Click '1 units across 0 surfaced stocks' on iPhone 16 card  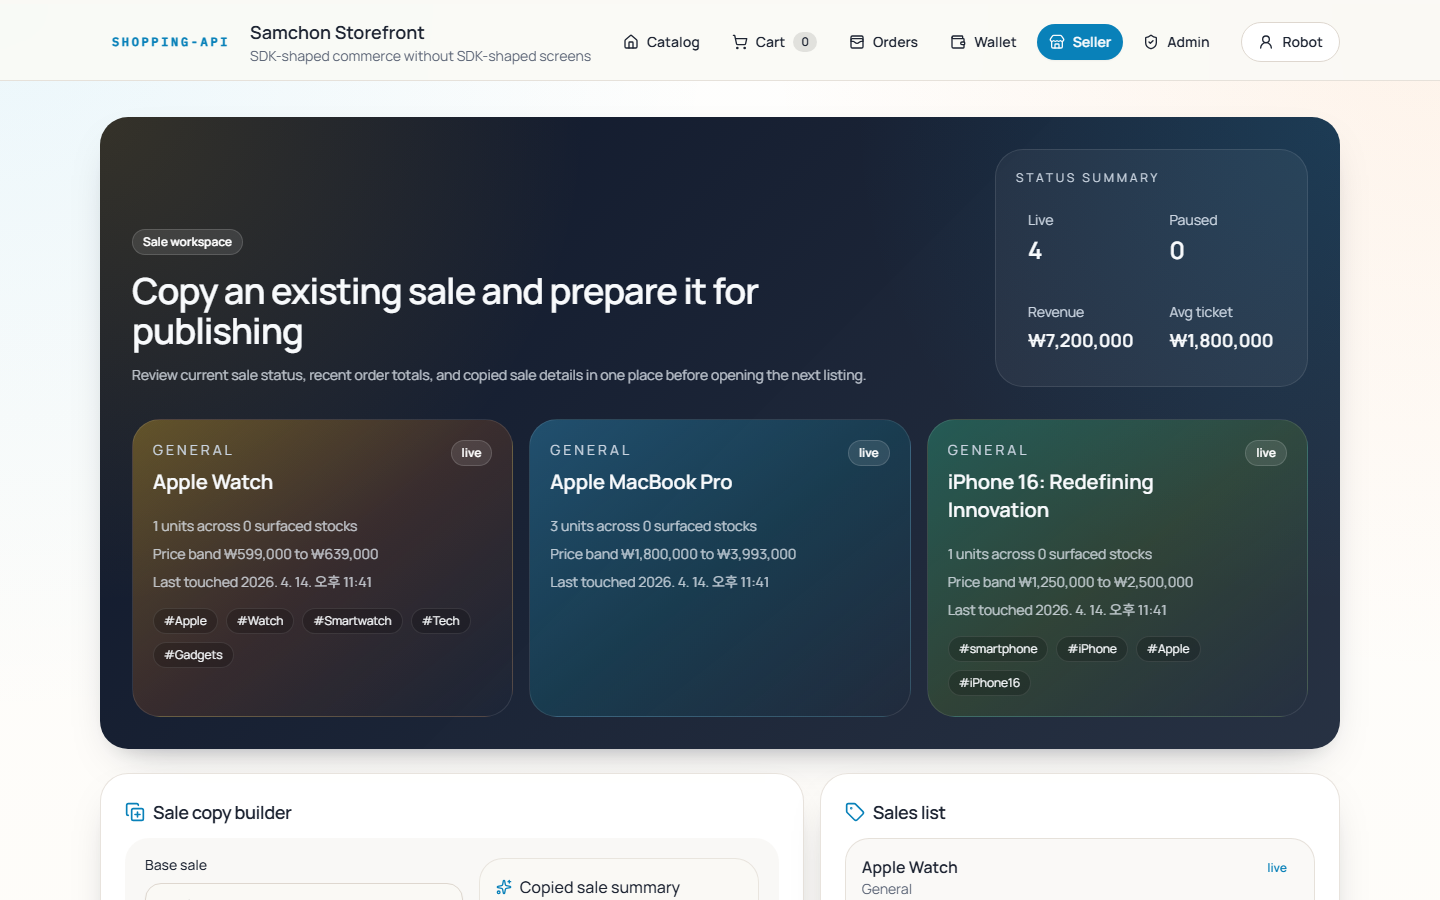click(x=1050, y=554)
